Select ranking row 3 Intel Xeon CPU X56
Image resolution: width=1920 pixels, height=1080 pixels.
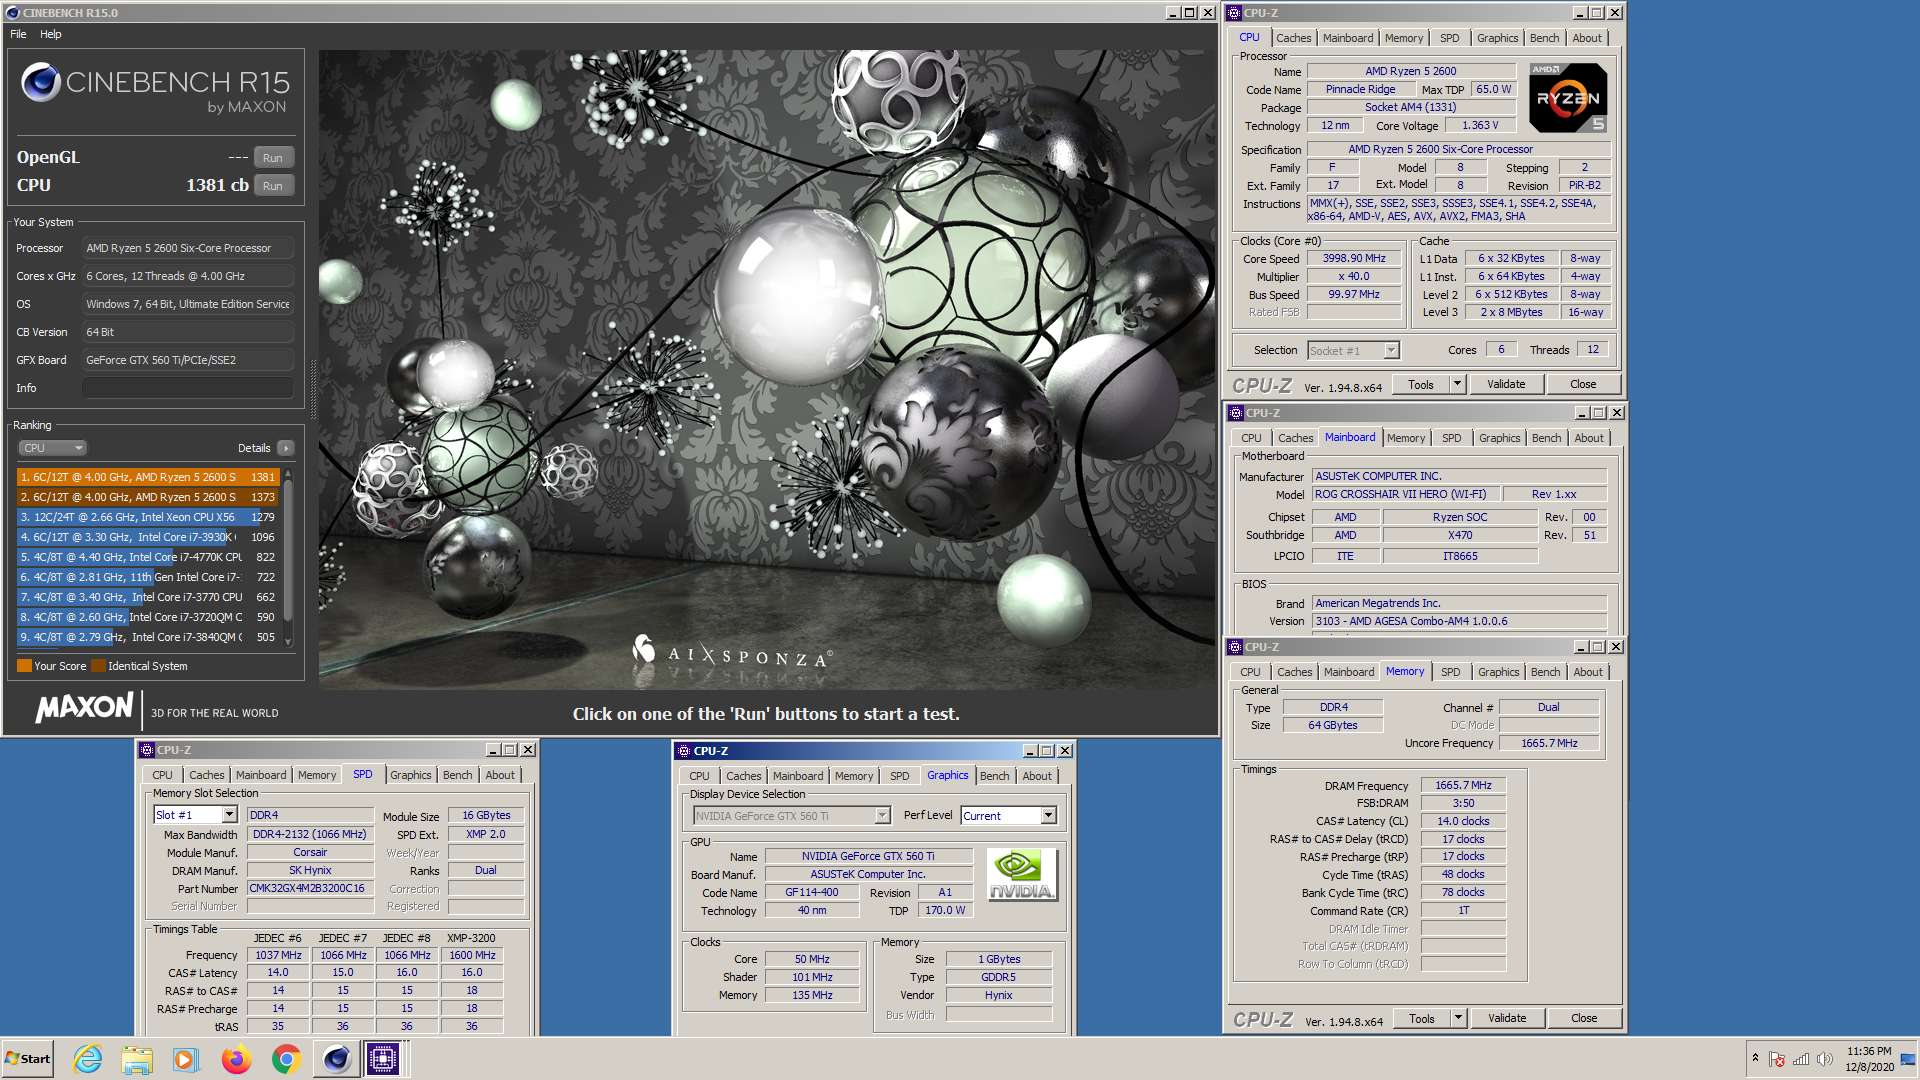(x=146, y=517)
